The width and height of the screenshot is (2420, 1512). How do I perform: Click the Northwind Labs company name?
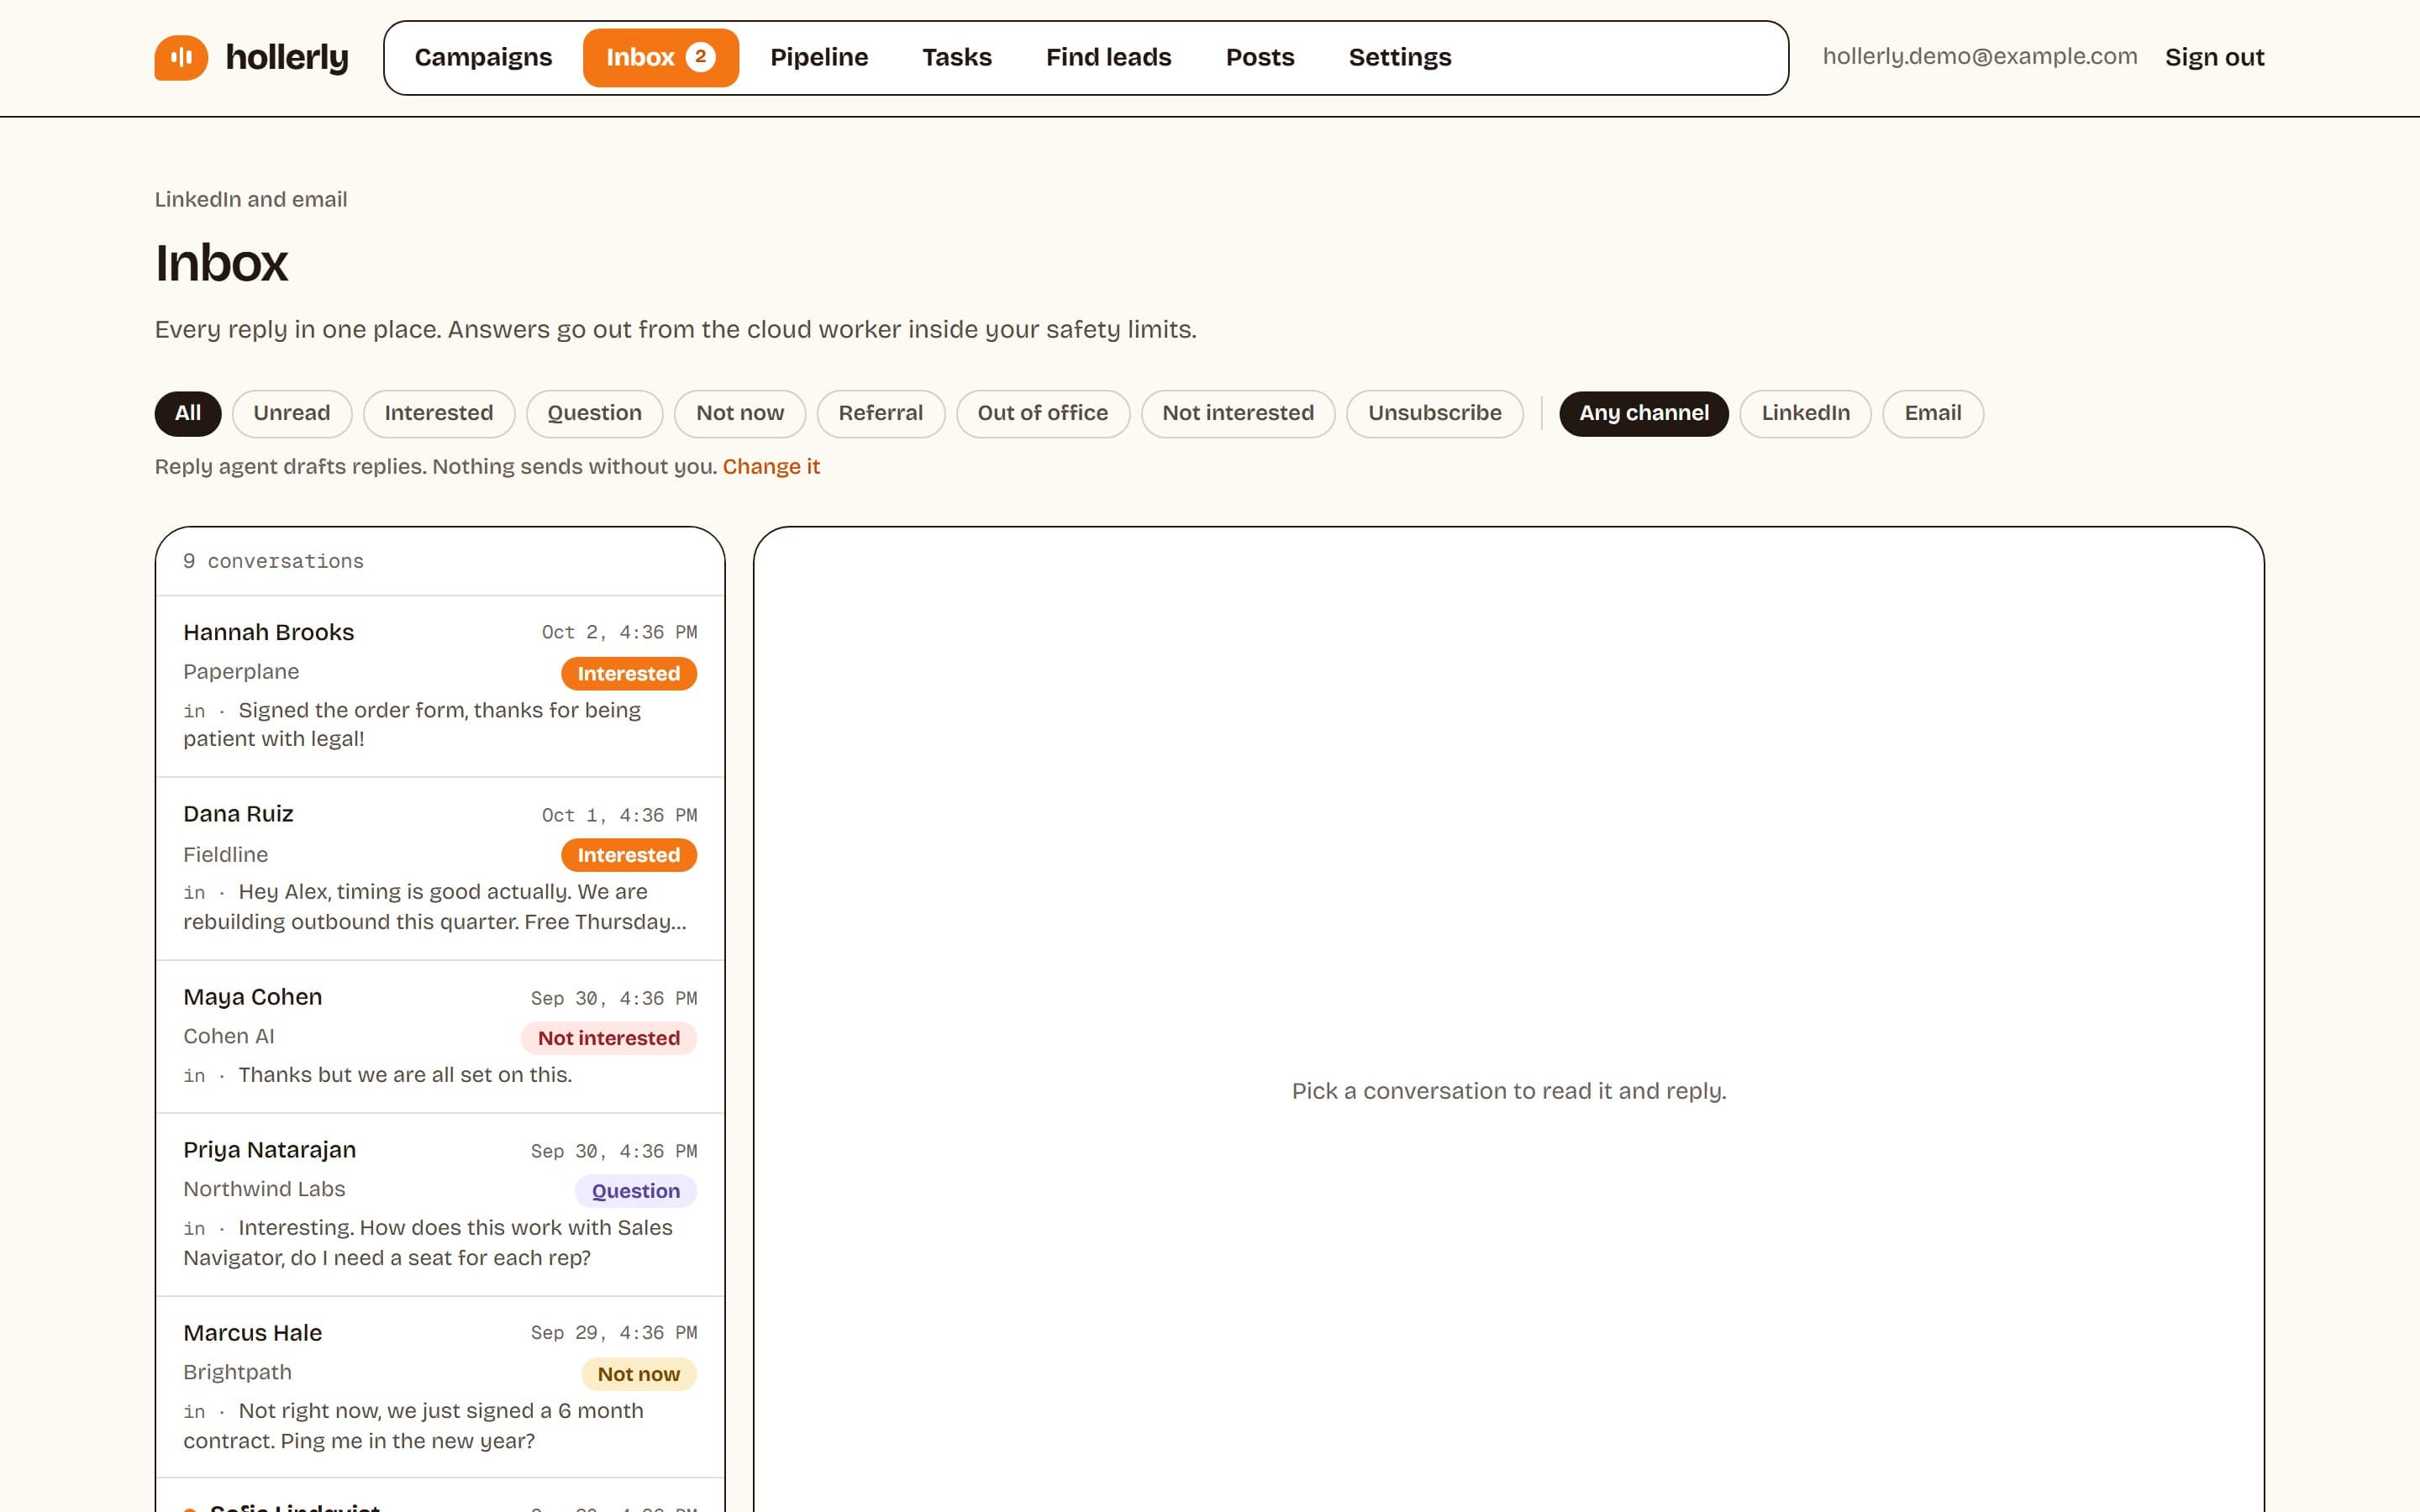pos(264,1189)
